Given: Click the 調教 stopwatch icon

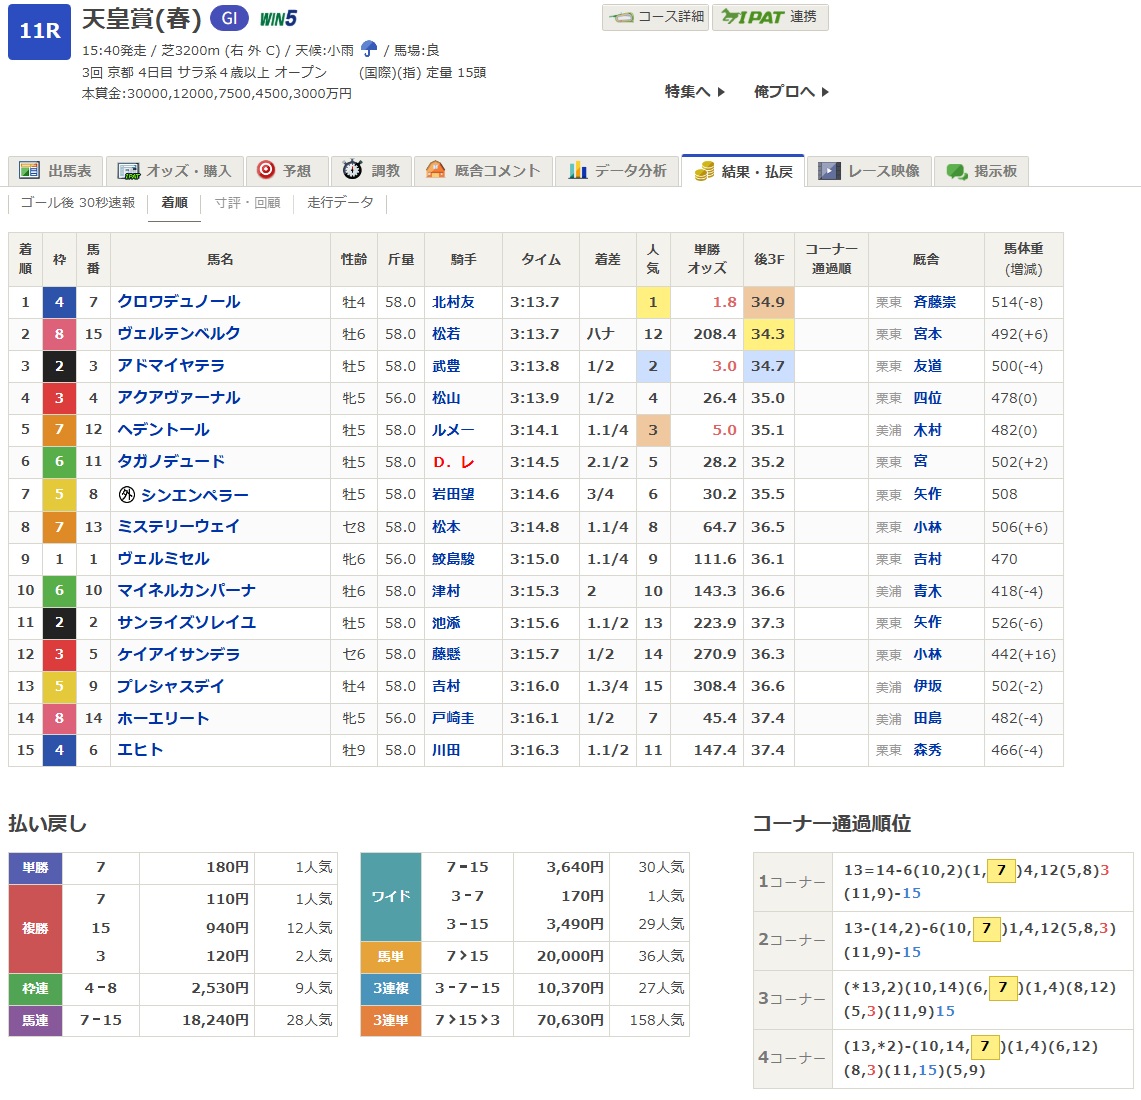Looking at the screenshot, I should coord(352,170).
